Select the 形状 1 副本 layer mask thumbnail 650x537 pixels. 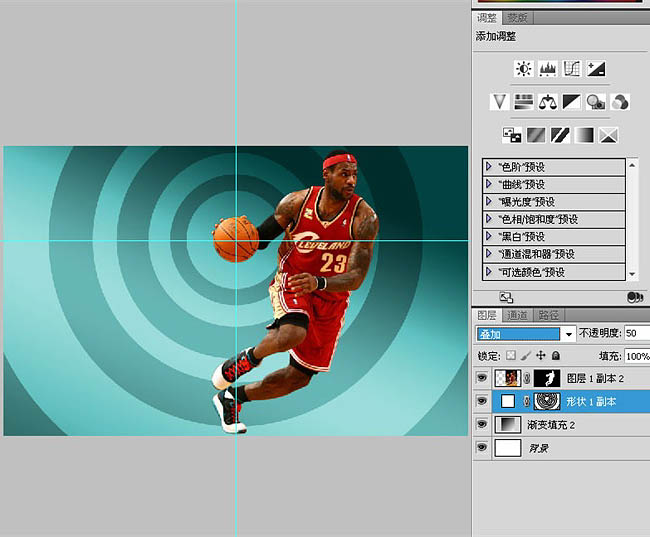[x=547, y=401]
